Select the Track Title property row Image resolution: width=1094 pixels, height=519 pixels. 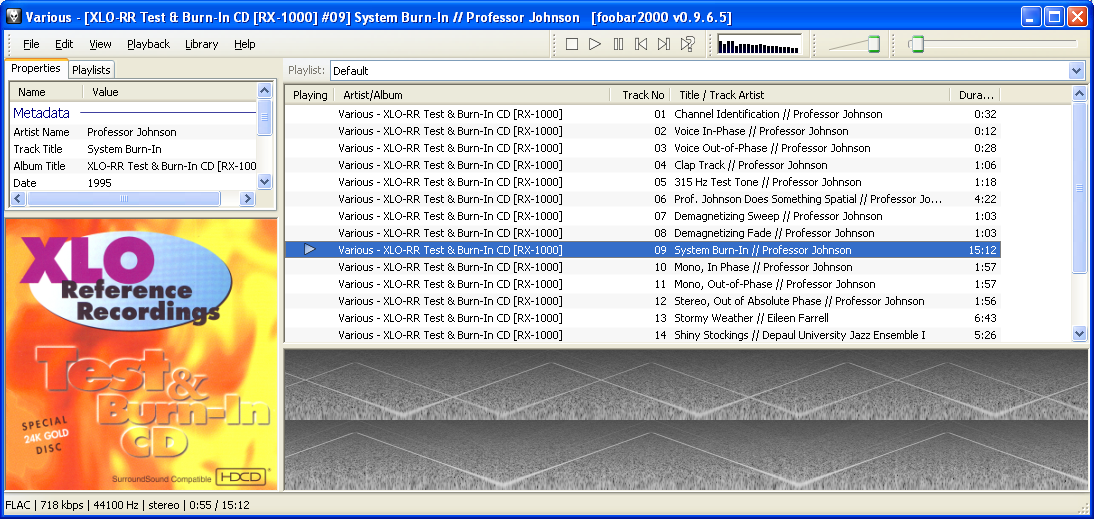133,149
